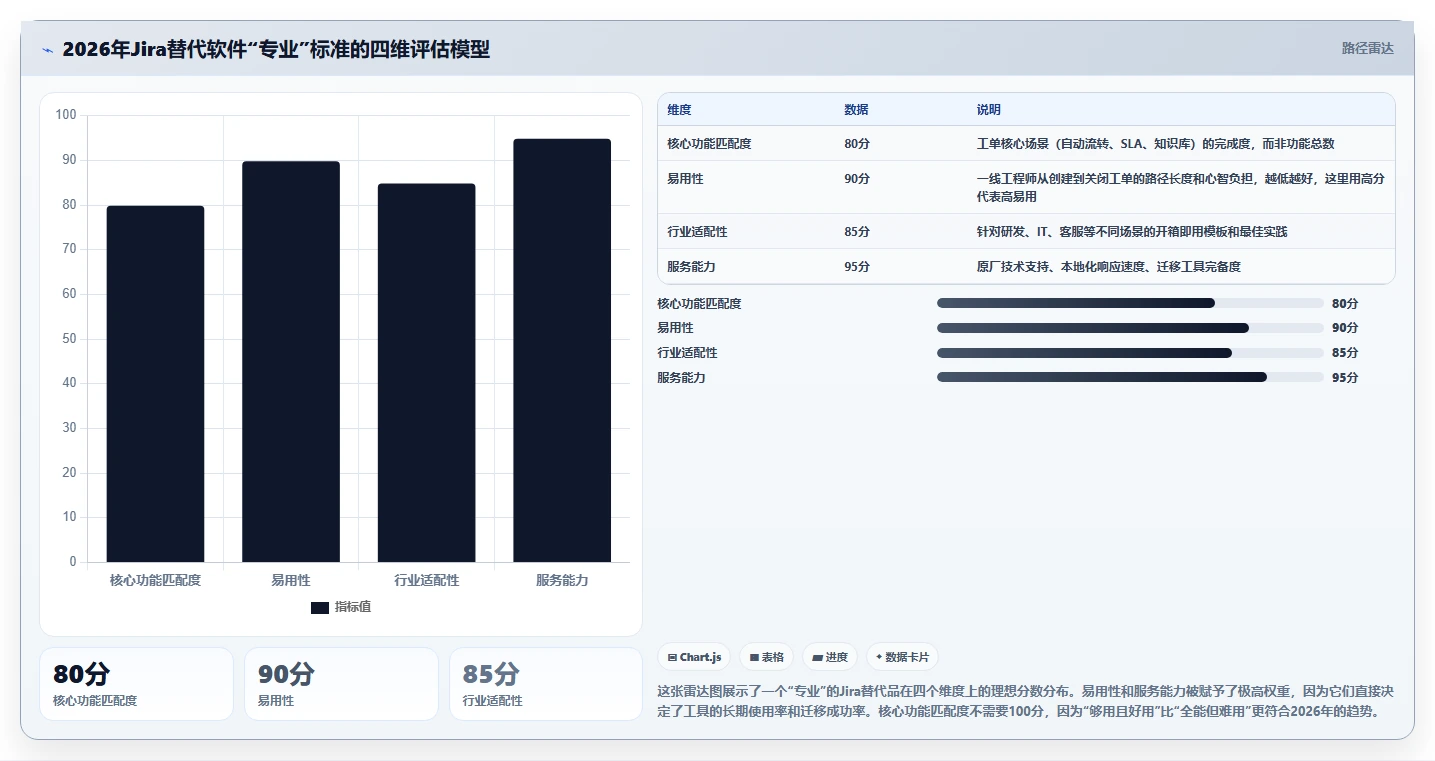Click the 核心功能匹配度 chart bar
1435x761 pixels.
tap(155, 384)
